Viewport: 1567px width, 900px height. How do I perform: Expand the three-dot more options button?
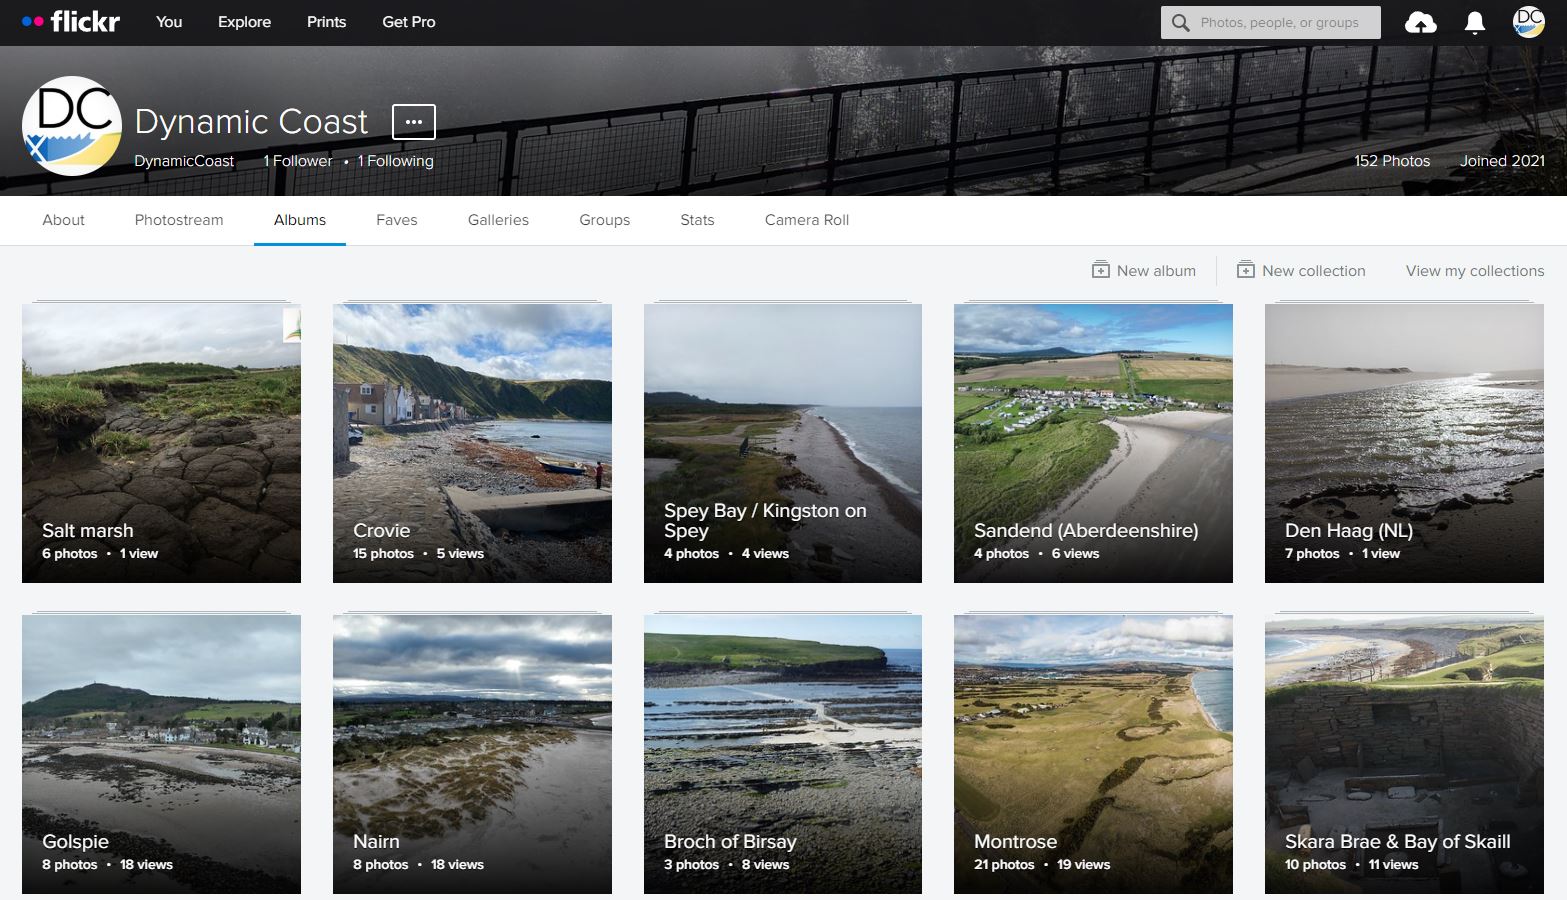(x=413, y=122)
